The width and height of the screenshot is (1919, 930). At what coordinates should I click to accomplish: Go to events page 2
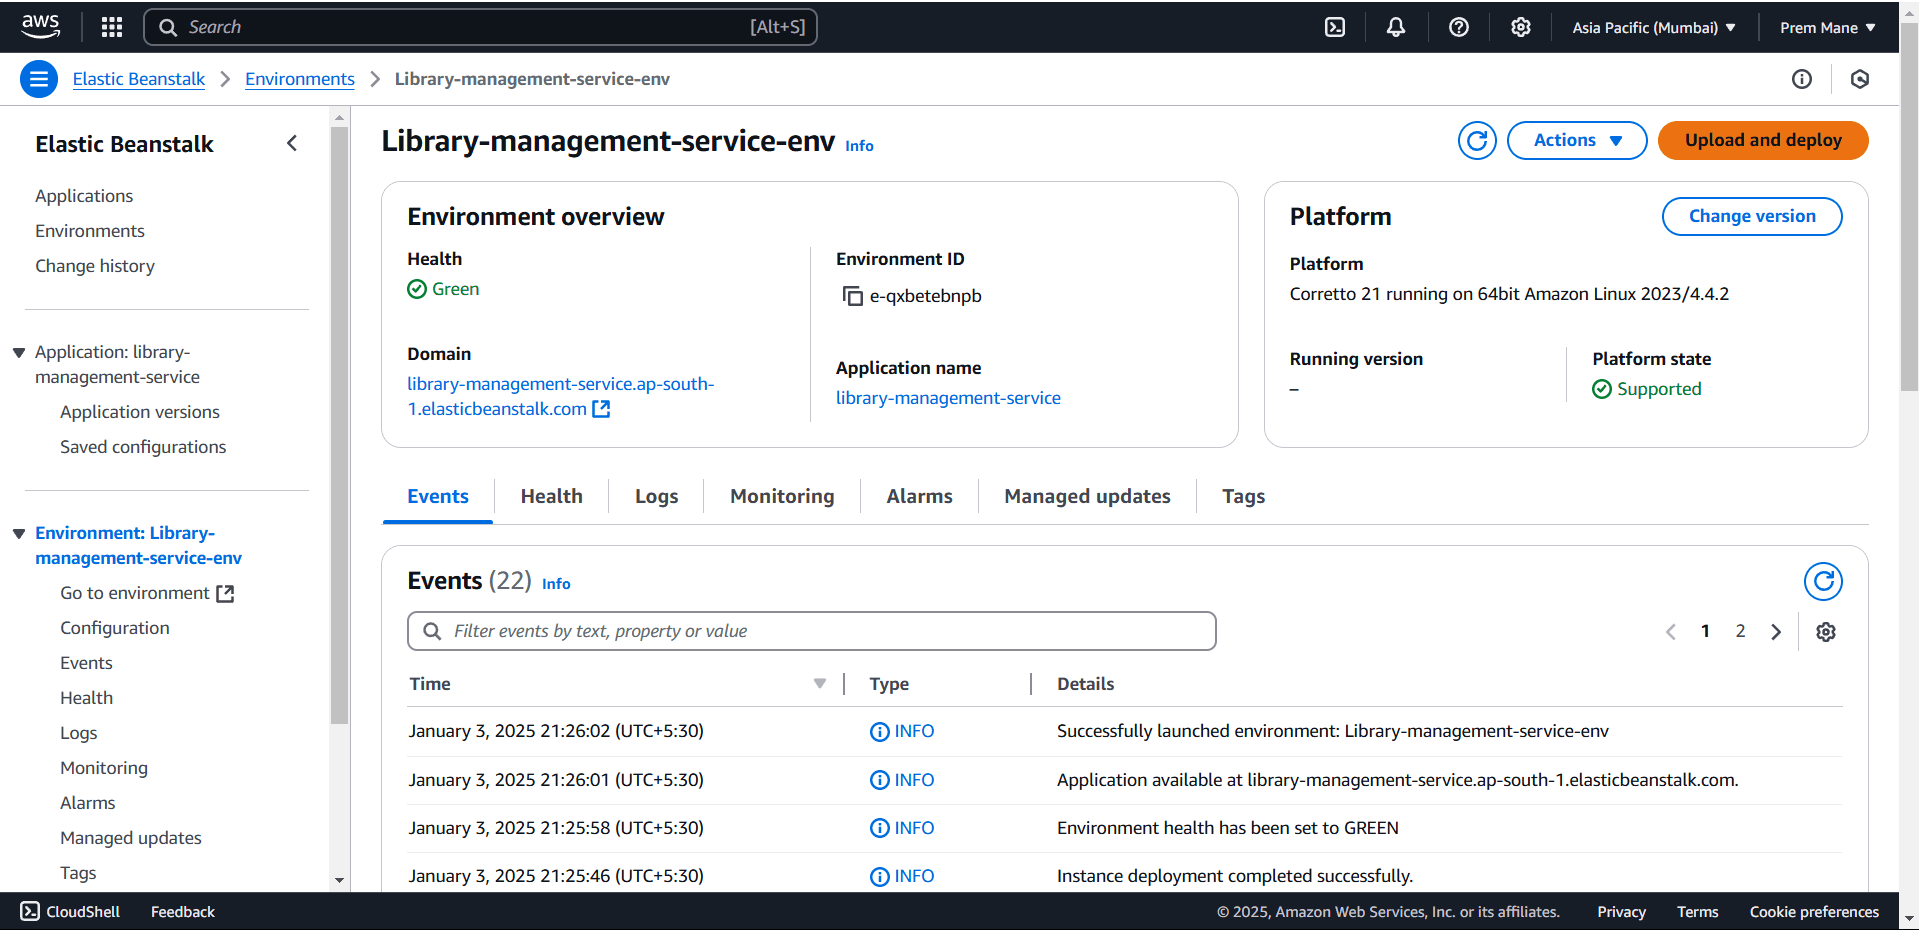1740,631
